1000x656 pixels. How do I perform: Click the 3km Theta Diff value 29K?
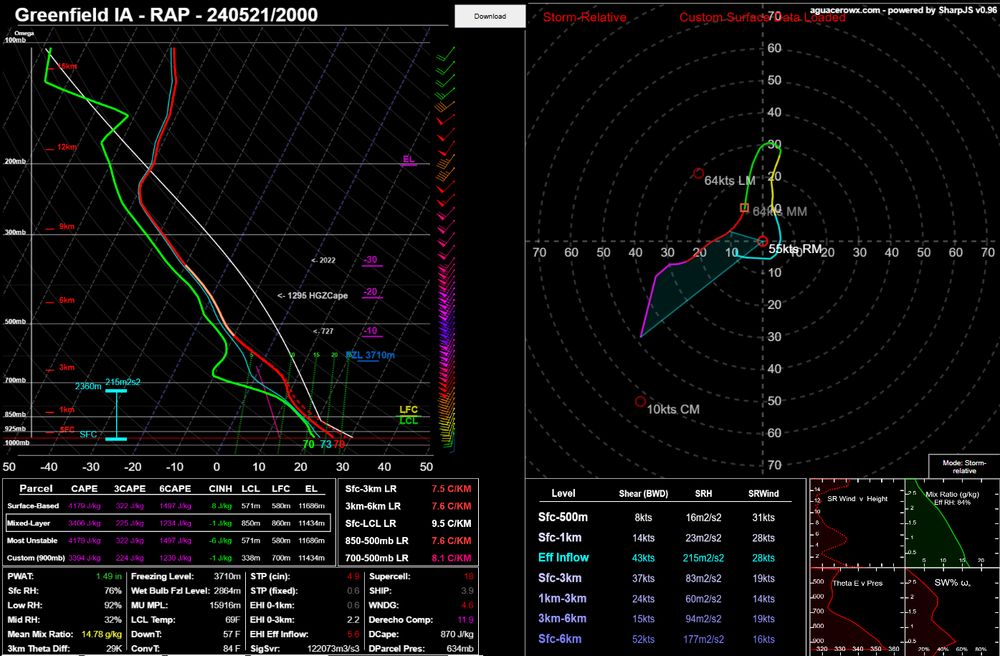click(114, 649)
